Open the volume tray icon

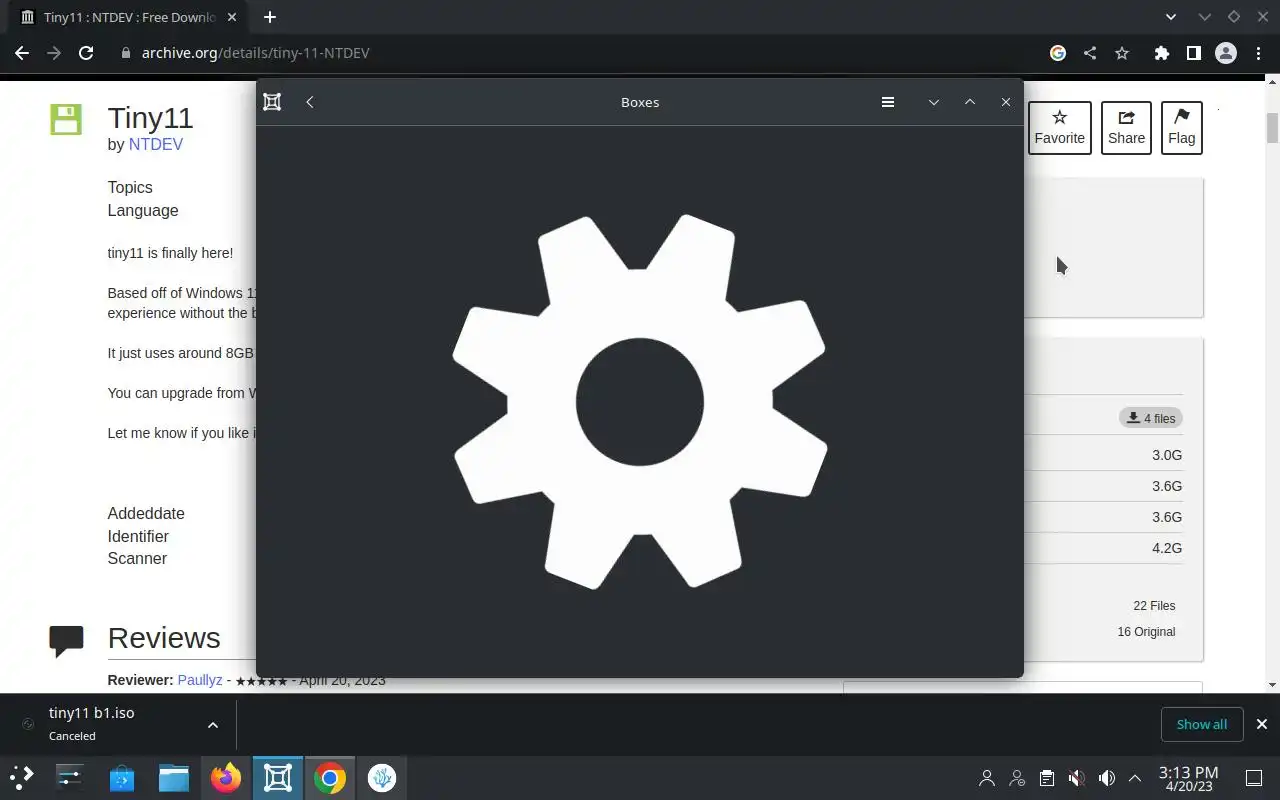(x=1106, y=777)
